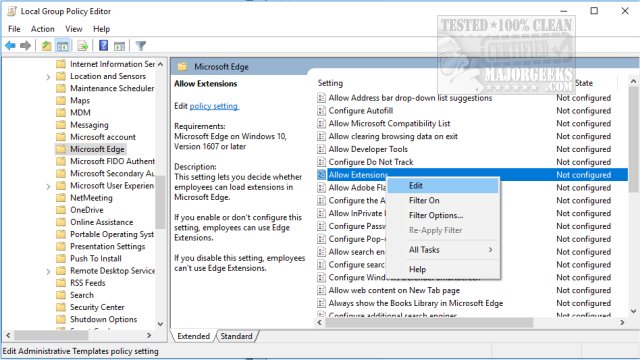Click the Setting column header
The width and height of the screenshot is (640, 360).
[330, 83]
